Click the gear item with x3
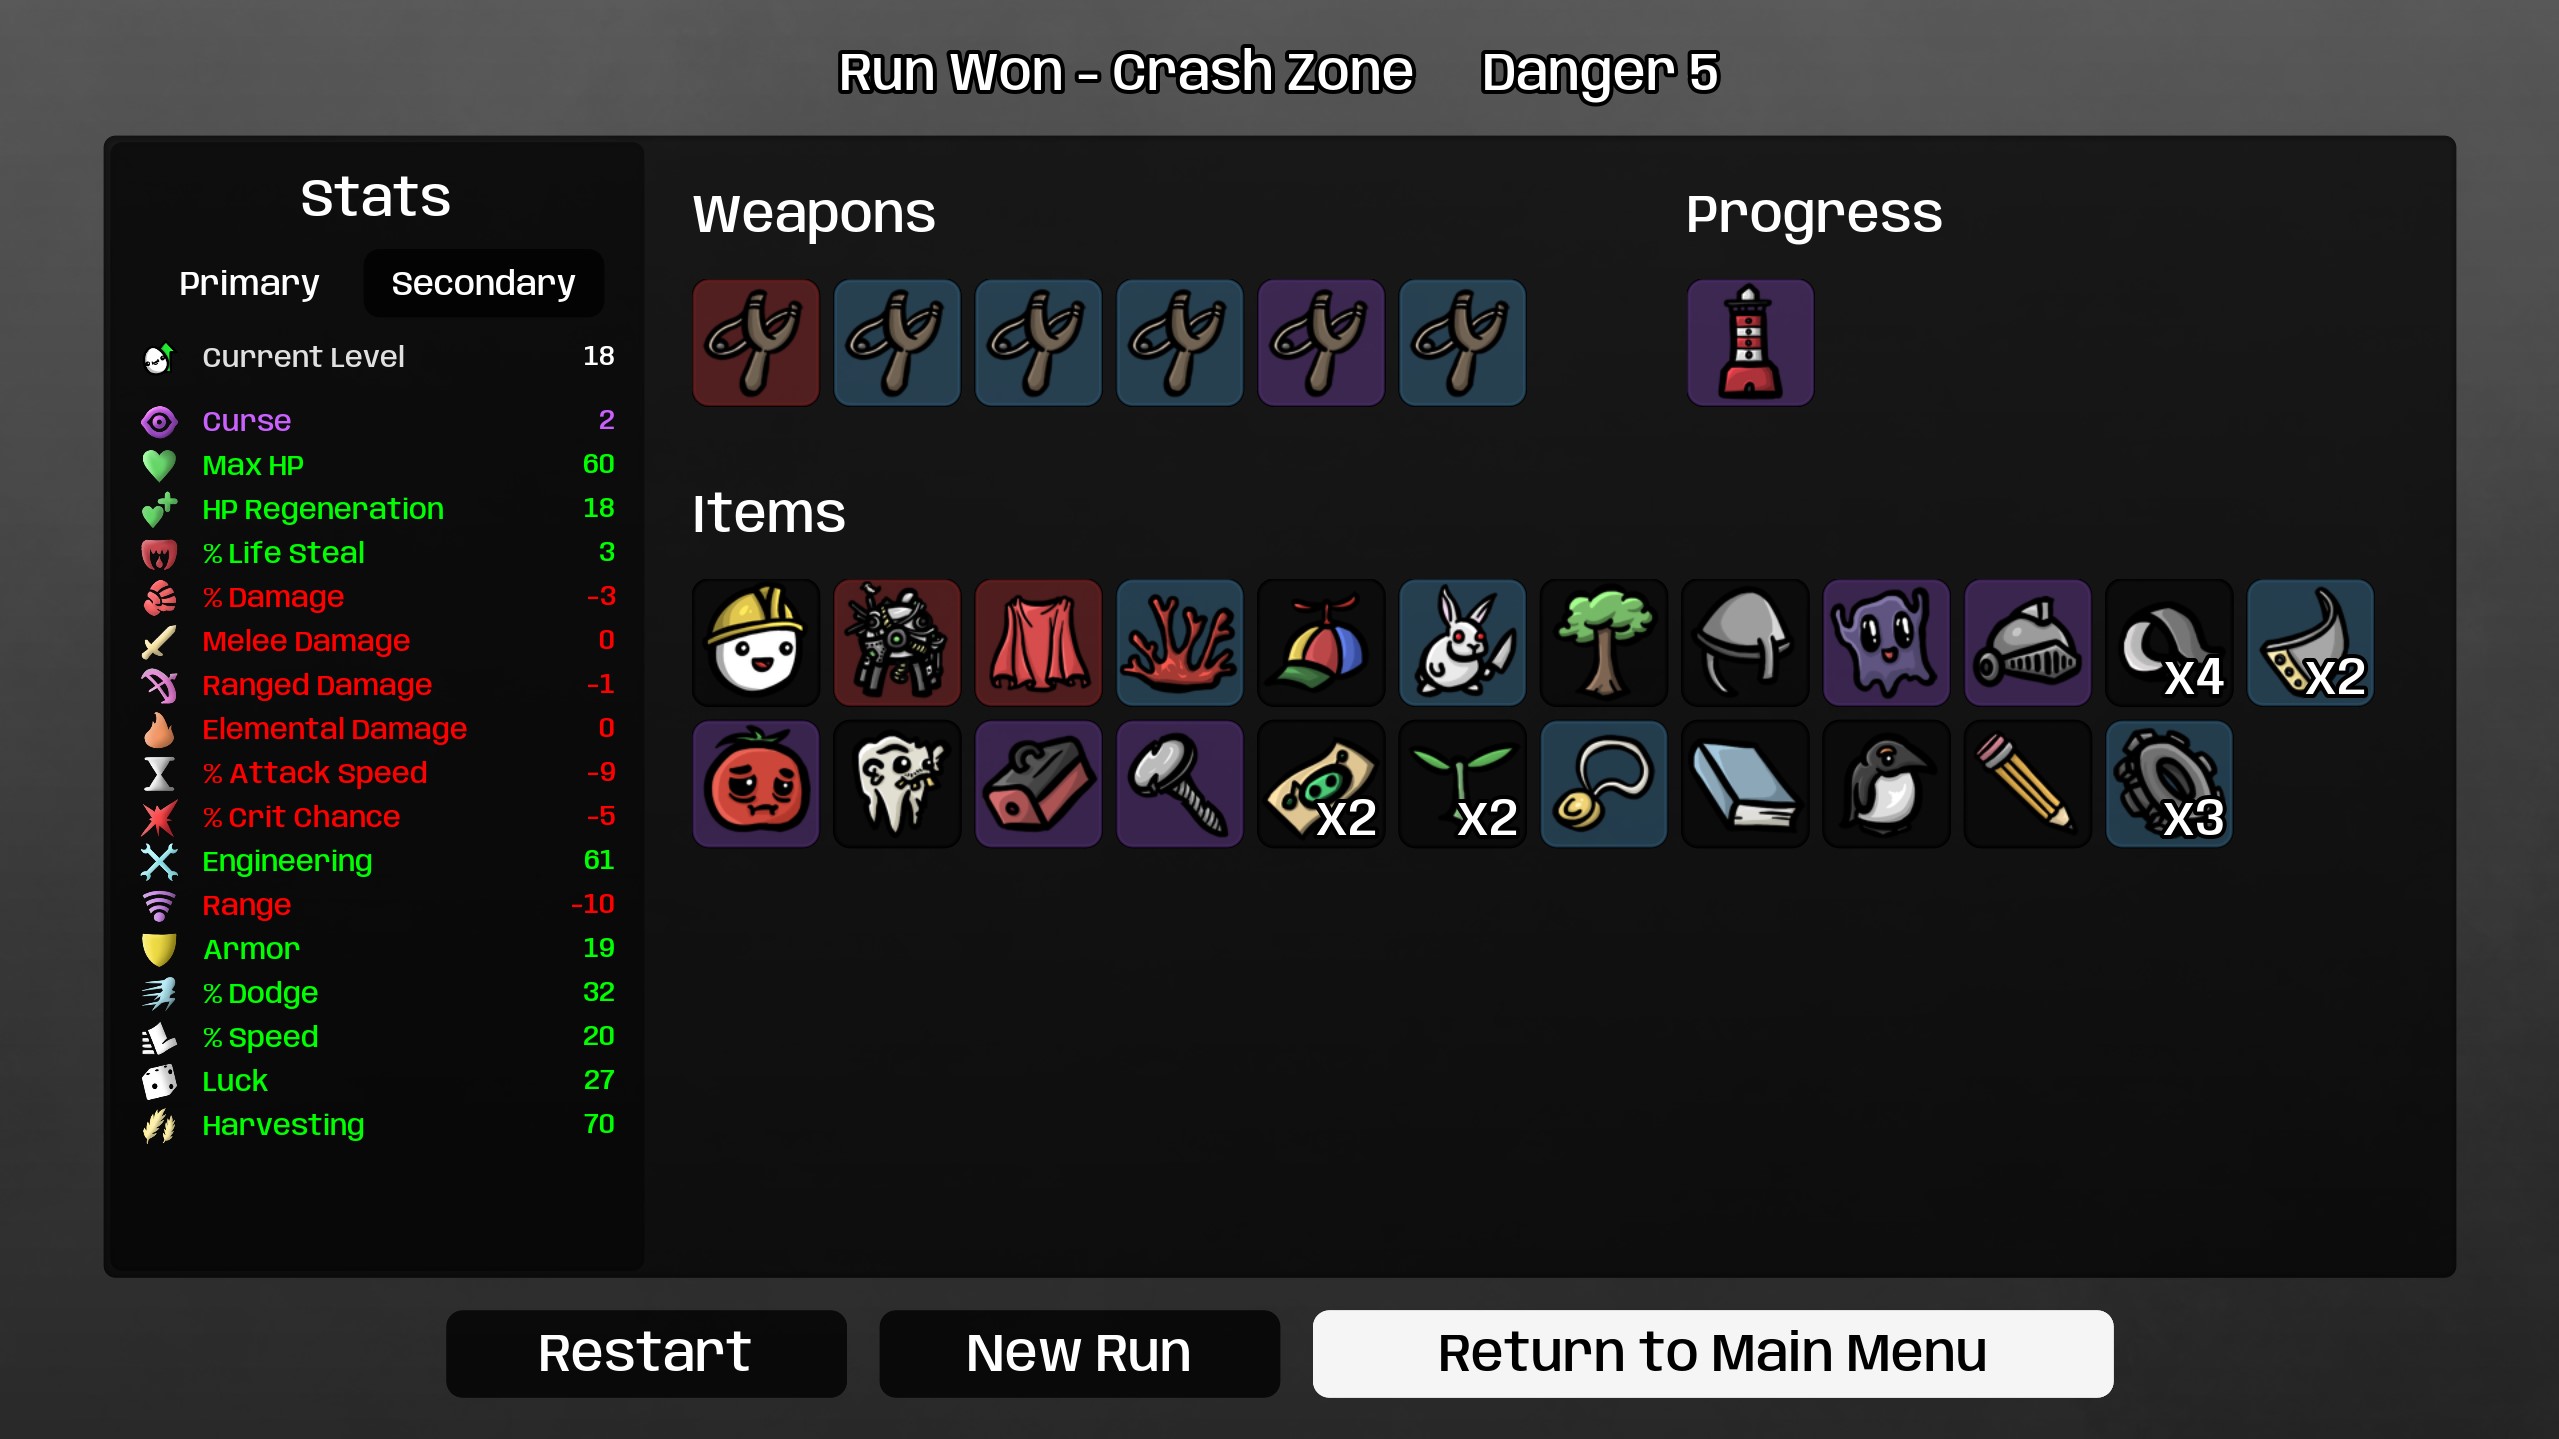Viewport: 2559px width, 1439px height. coord(2169,784)
